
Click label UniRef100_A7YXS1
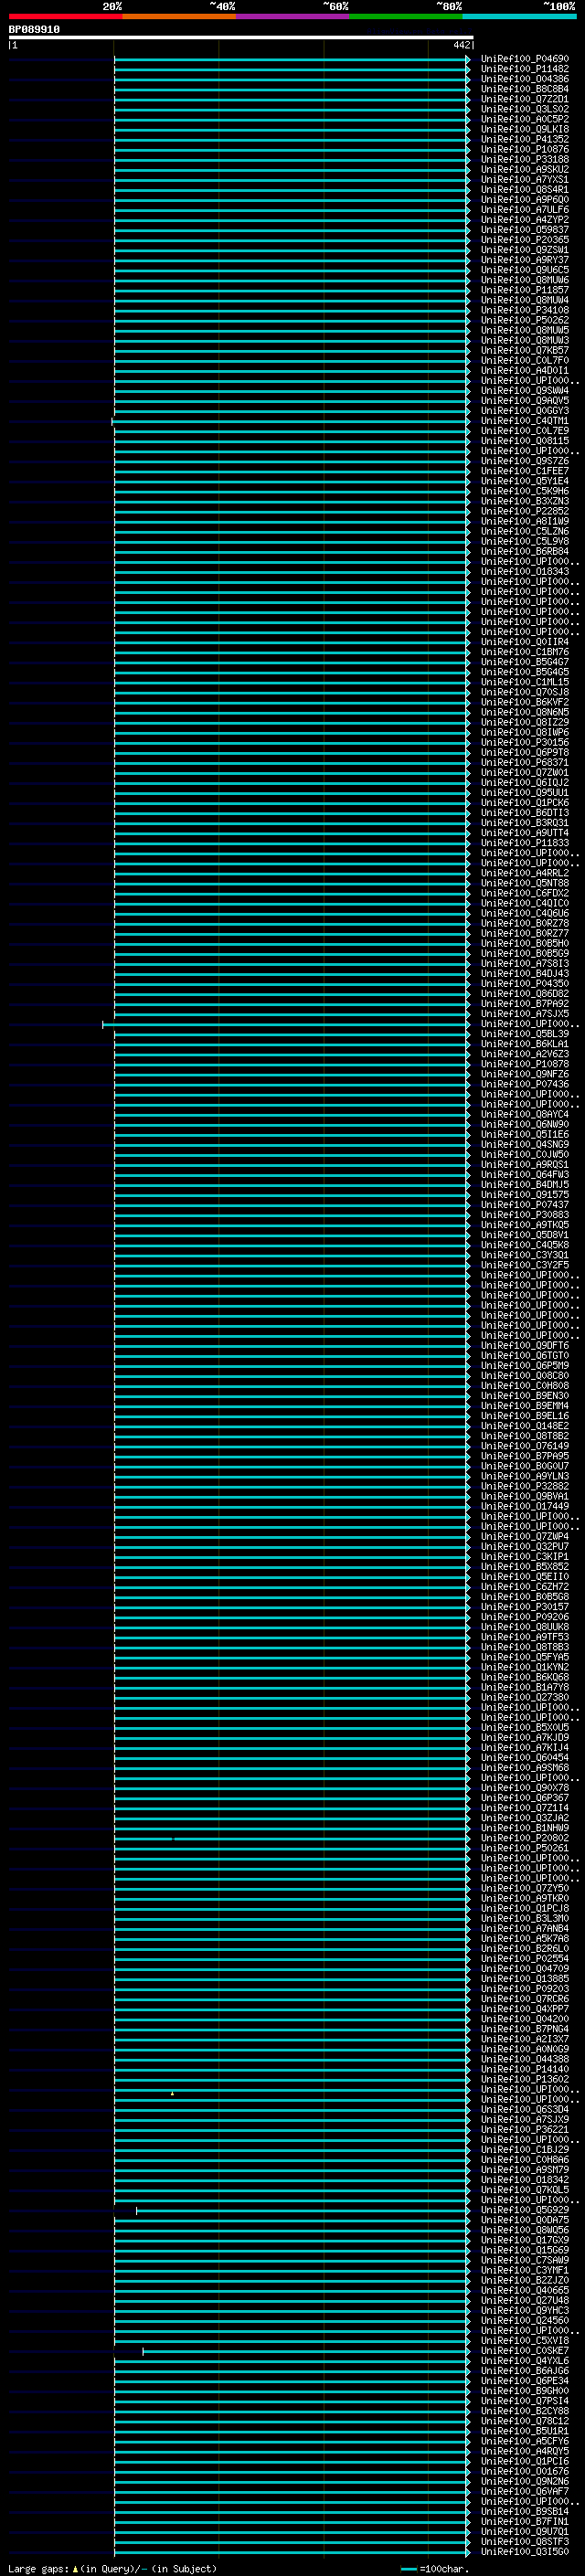524,179
